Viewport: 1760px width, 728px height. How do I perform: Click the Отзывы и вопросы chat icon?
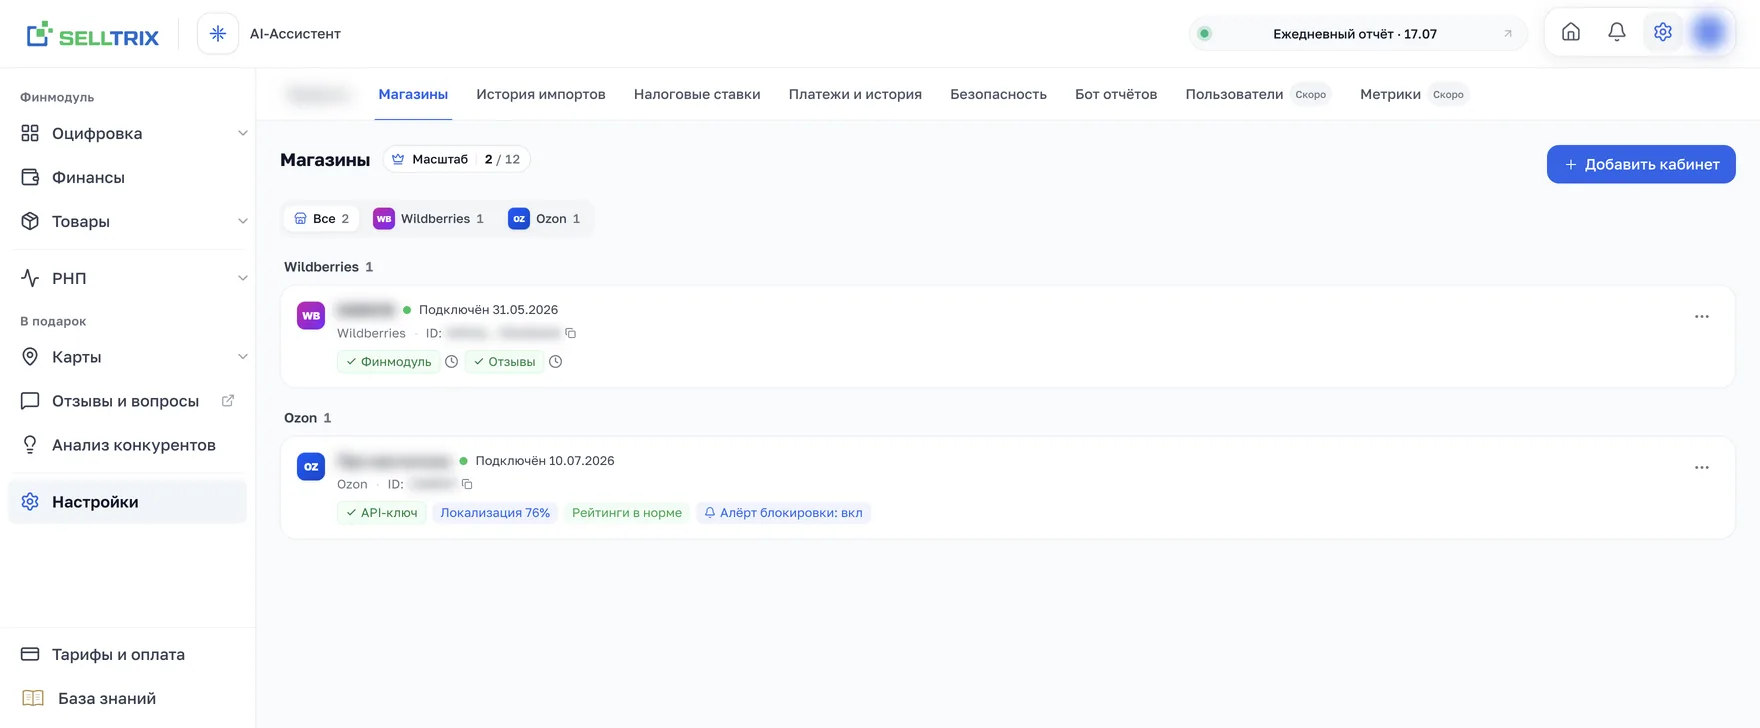click(x=30, y=401)
